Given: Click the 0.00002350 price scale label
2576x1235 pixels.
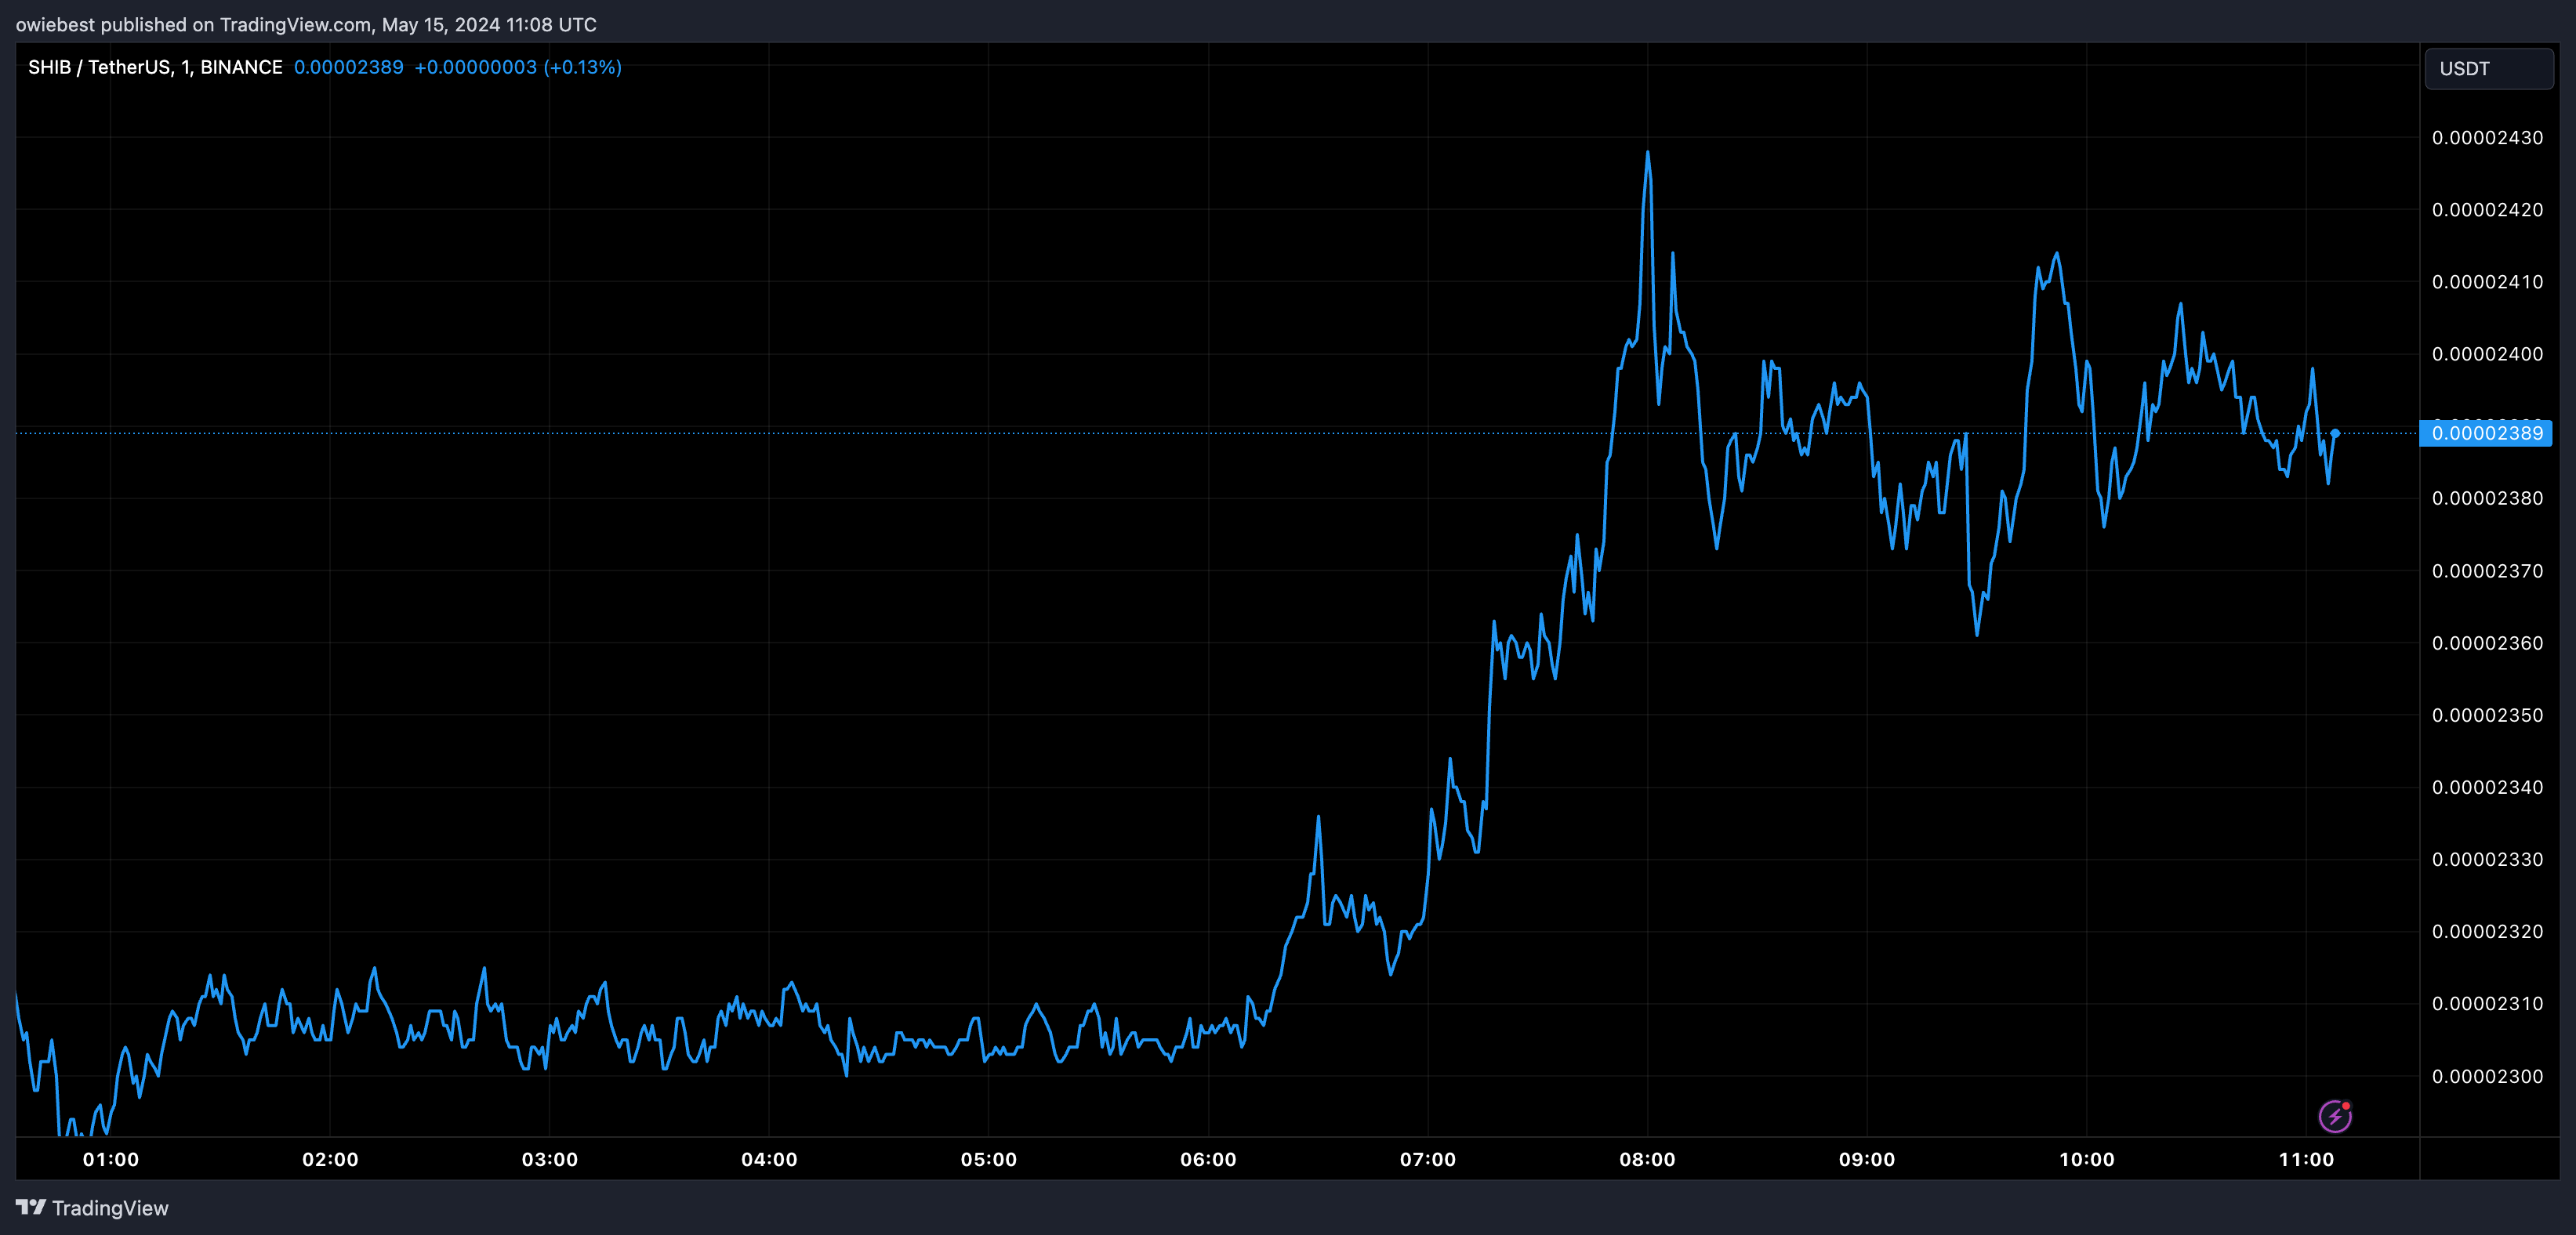Looking at the screenshot, I should coord(2487,715).
